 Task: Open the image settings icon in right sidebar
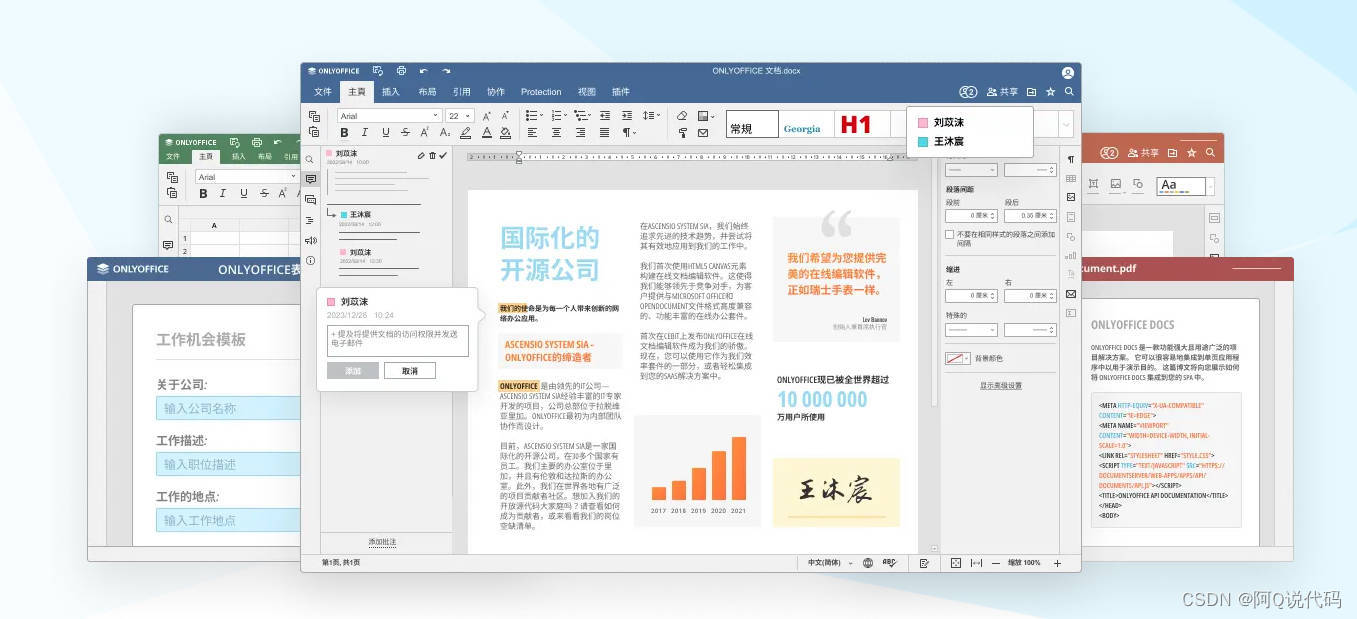click(x=1071, y=197)
